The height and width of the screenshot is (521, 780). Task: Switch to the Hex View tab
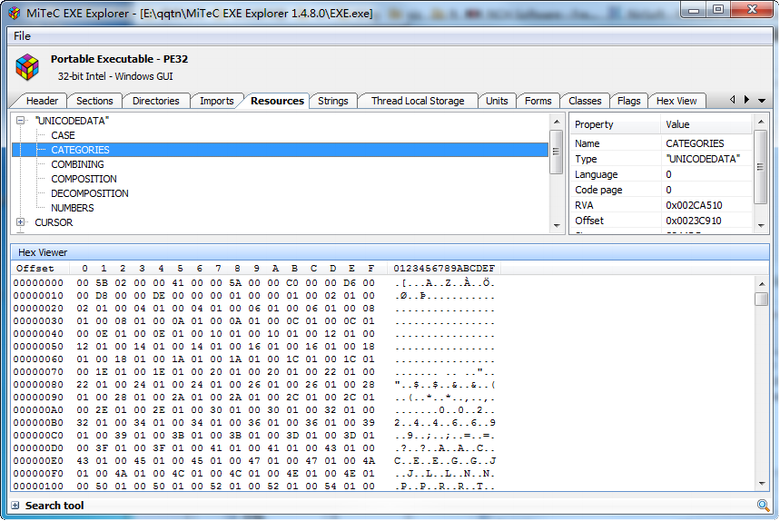tap(677, 101)
